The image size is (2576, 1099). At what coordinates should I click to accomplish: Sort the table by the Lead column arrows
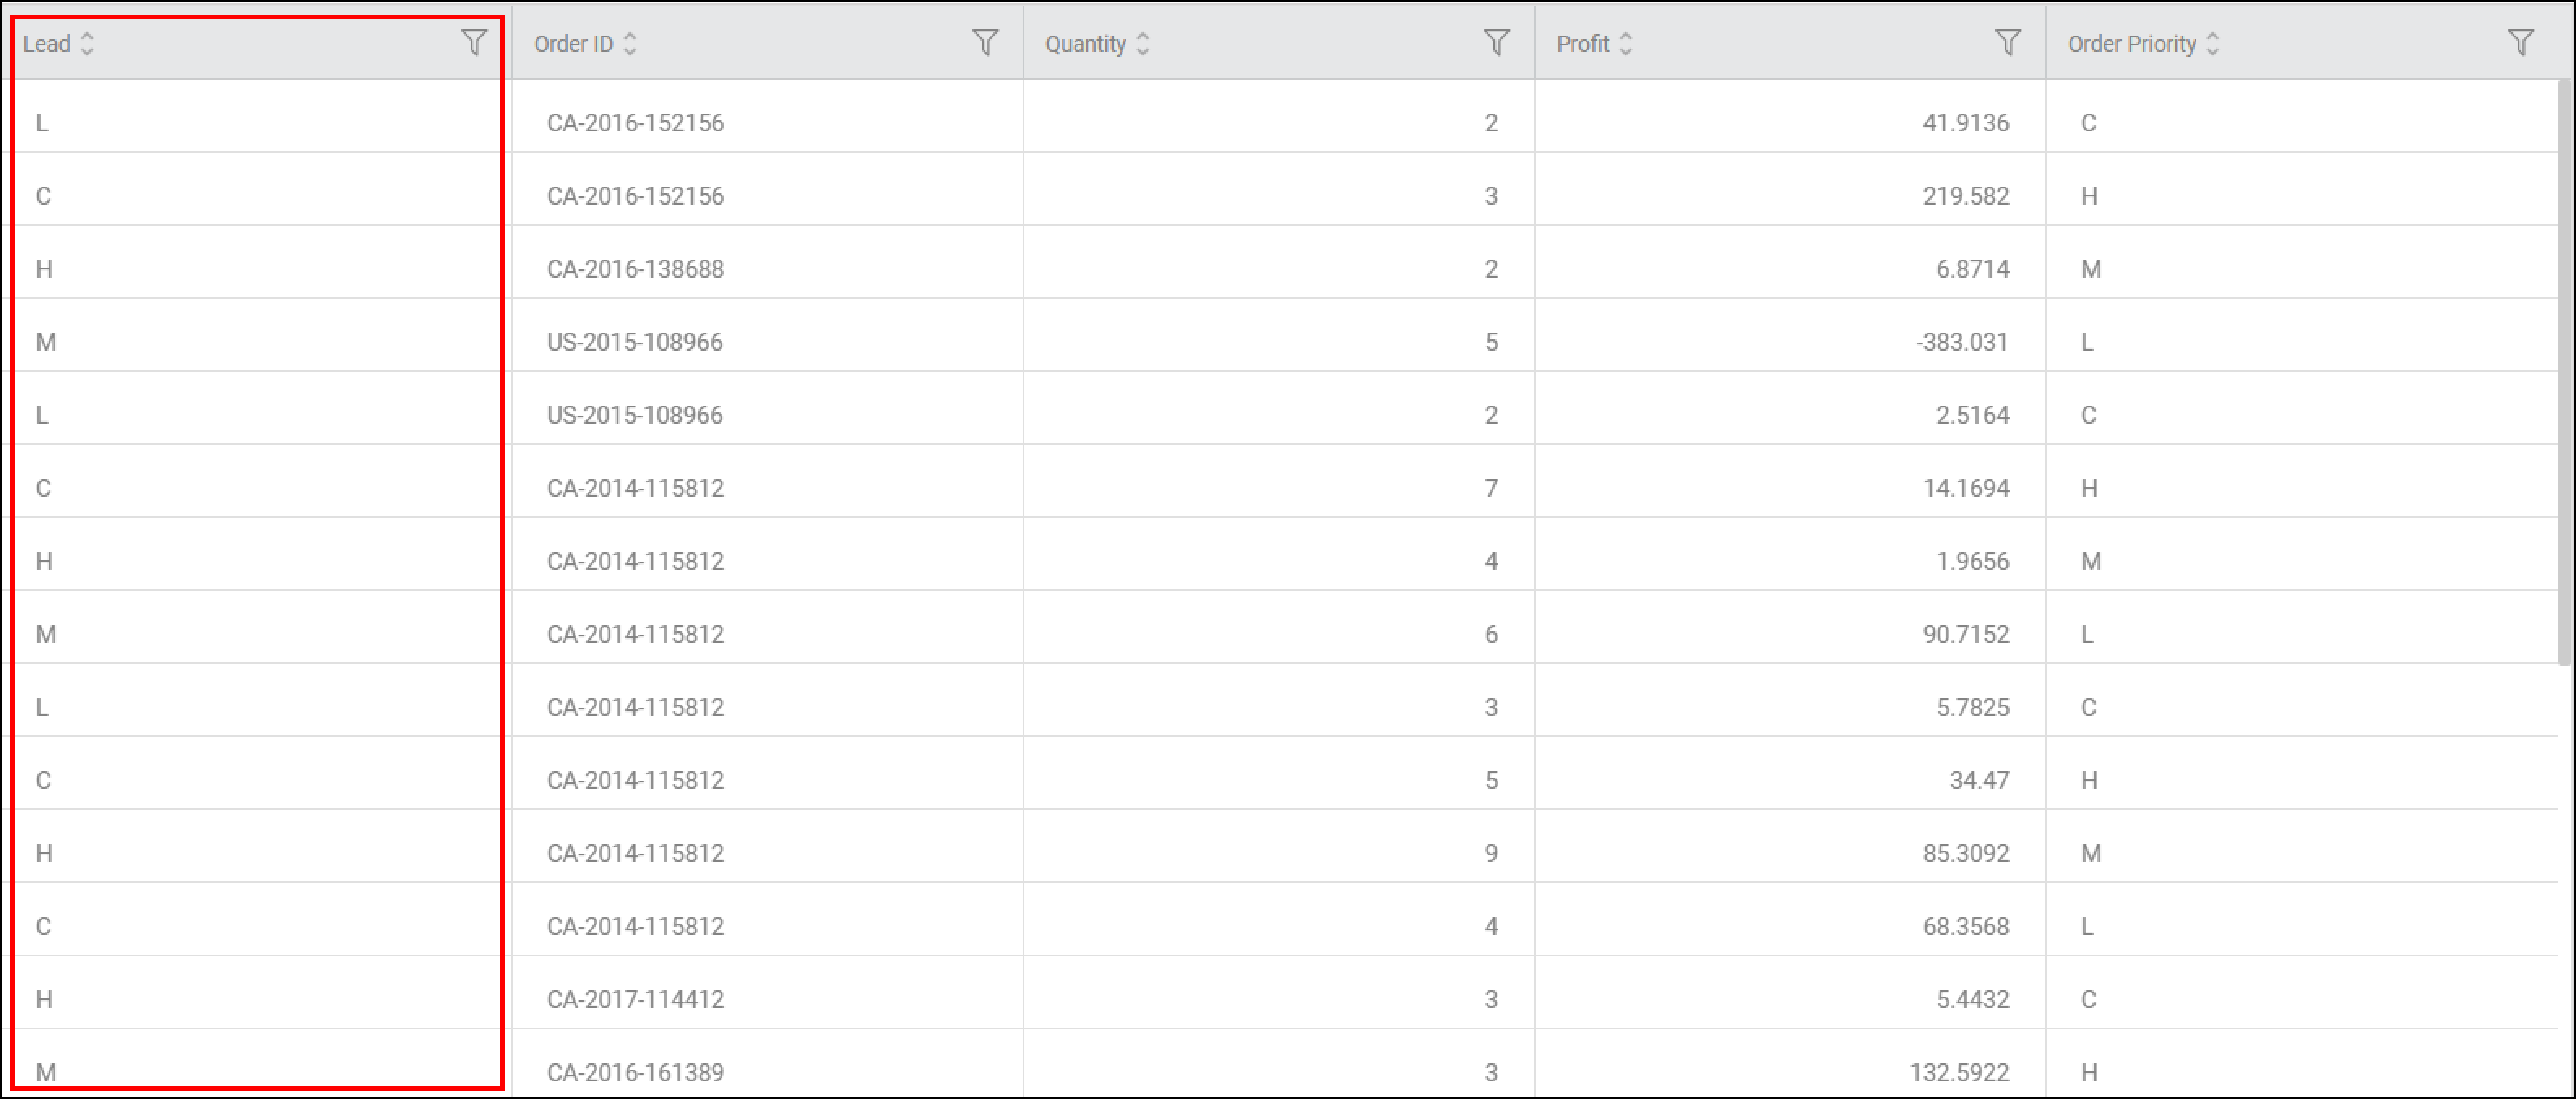(x=87, y=43)
